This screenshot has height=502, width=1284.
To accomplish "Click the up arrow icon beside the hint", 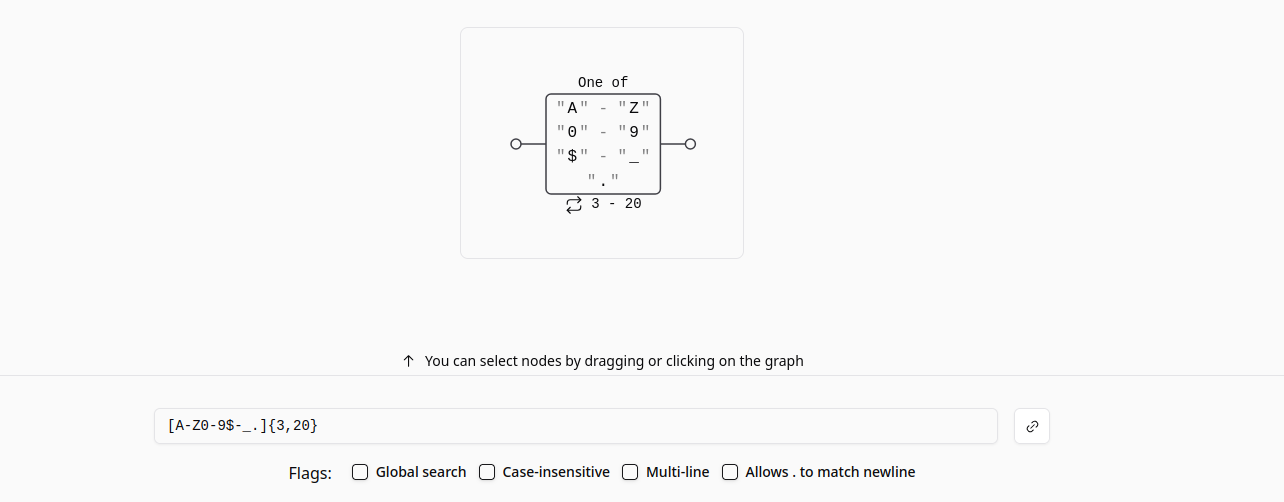I will 408,361.
